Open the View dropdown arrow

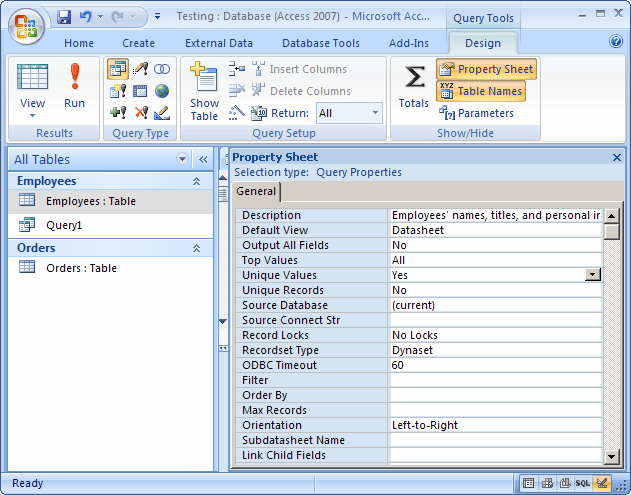click(33, 116)
